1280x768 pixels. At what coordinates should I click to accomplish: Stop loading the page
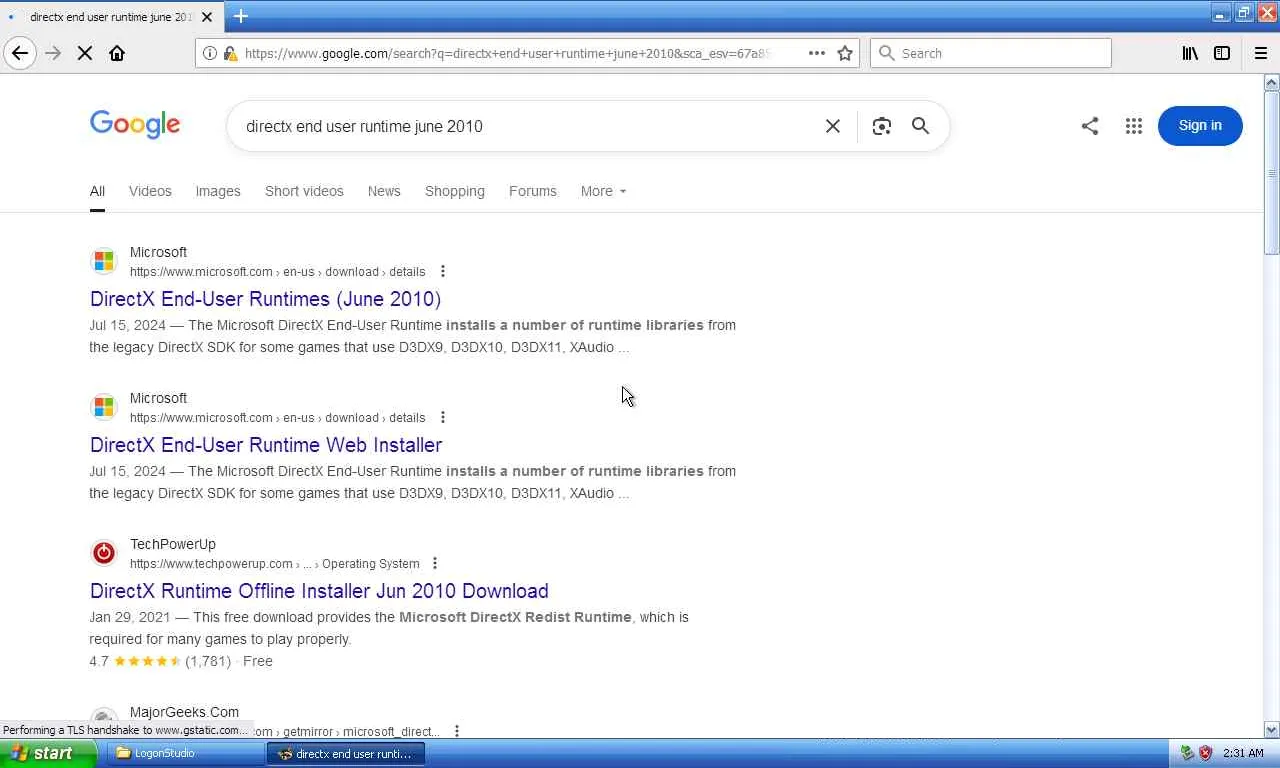point(85,53)
